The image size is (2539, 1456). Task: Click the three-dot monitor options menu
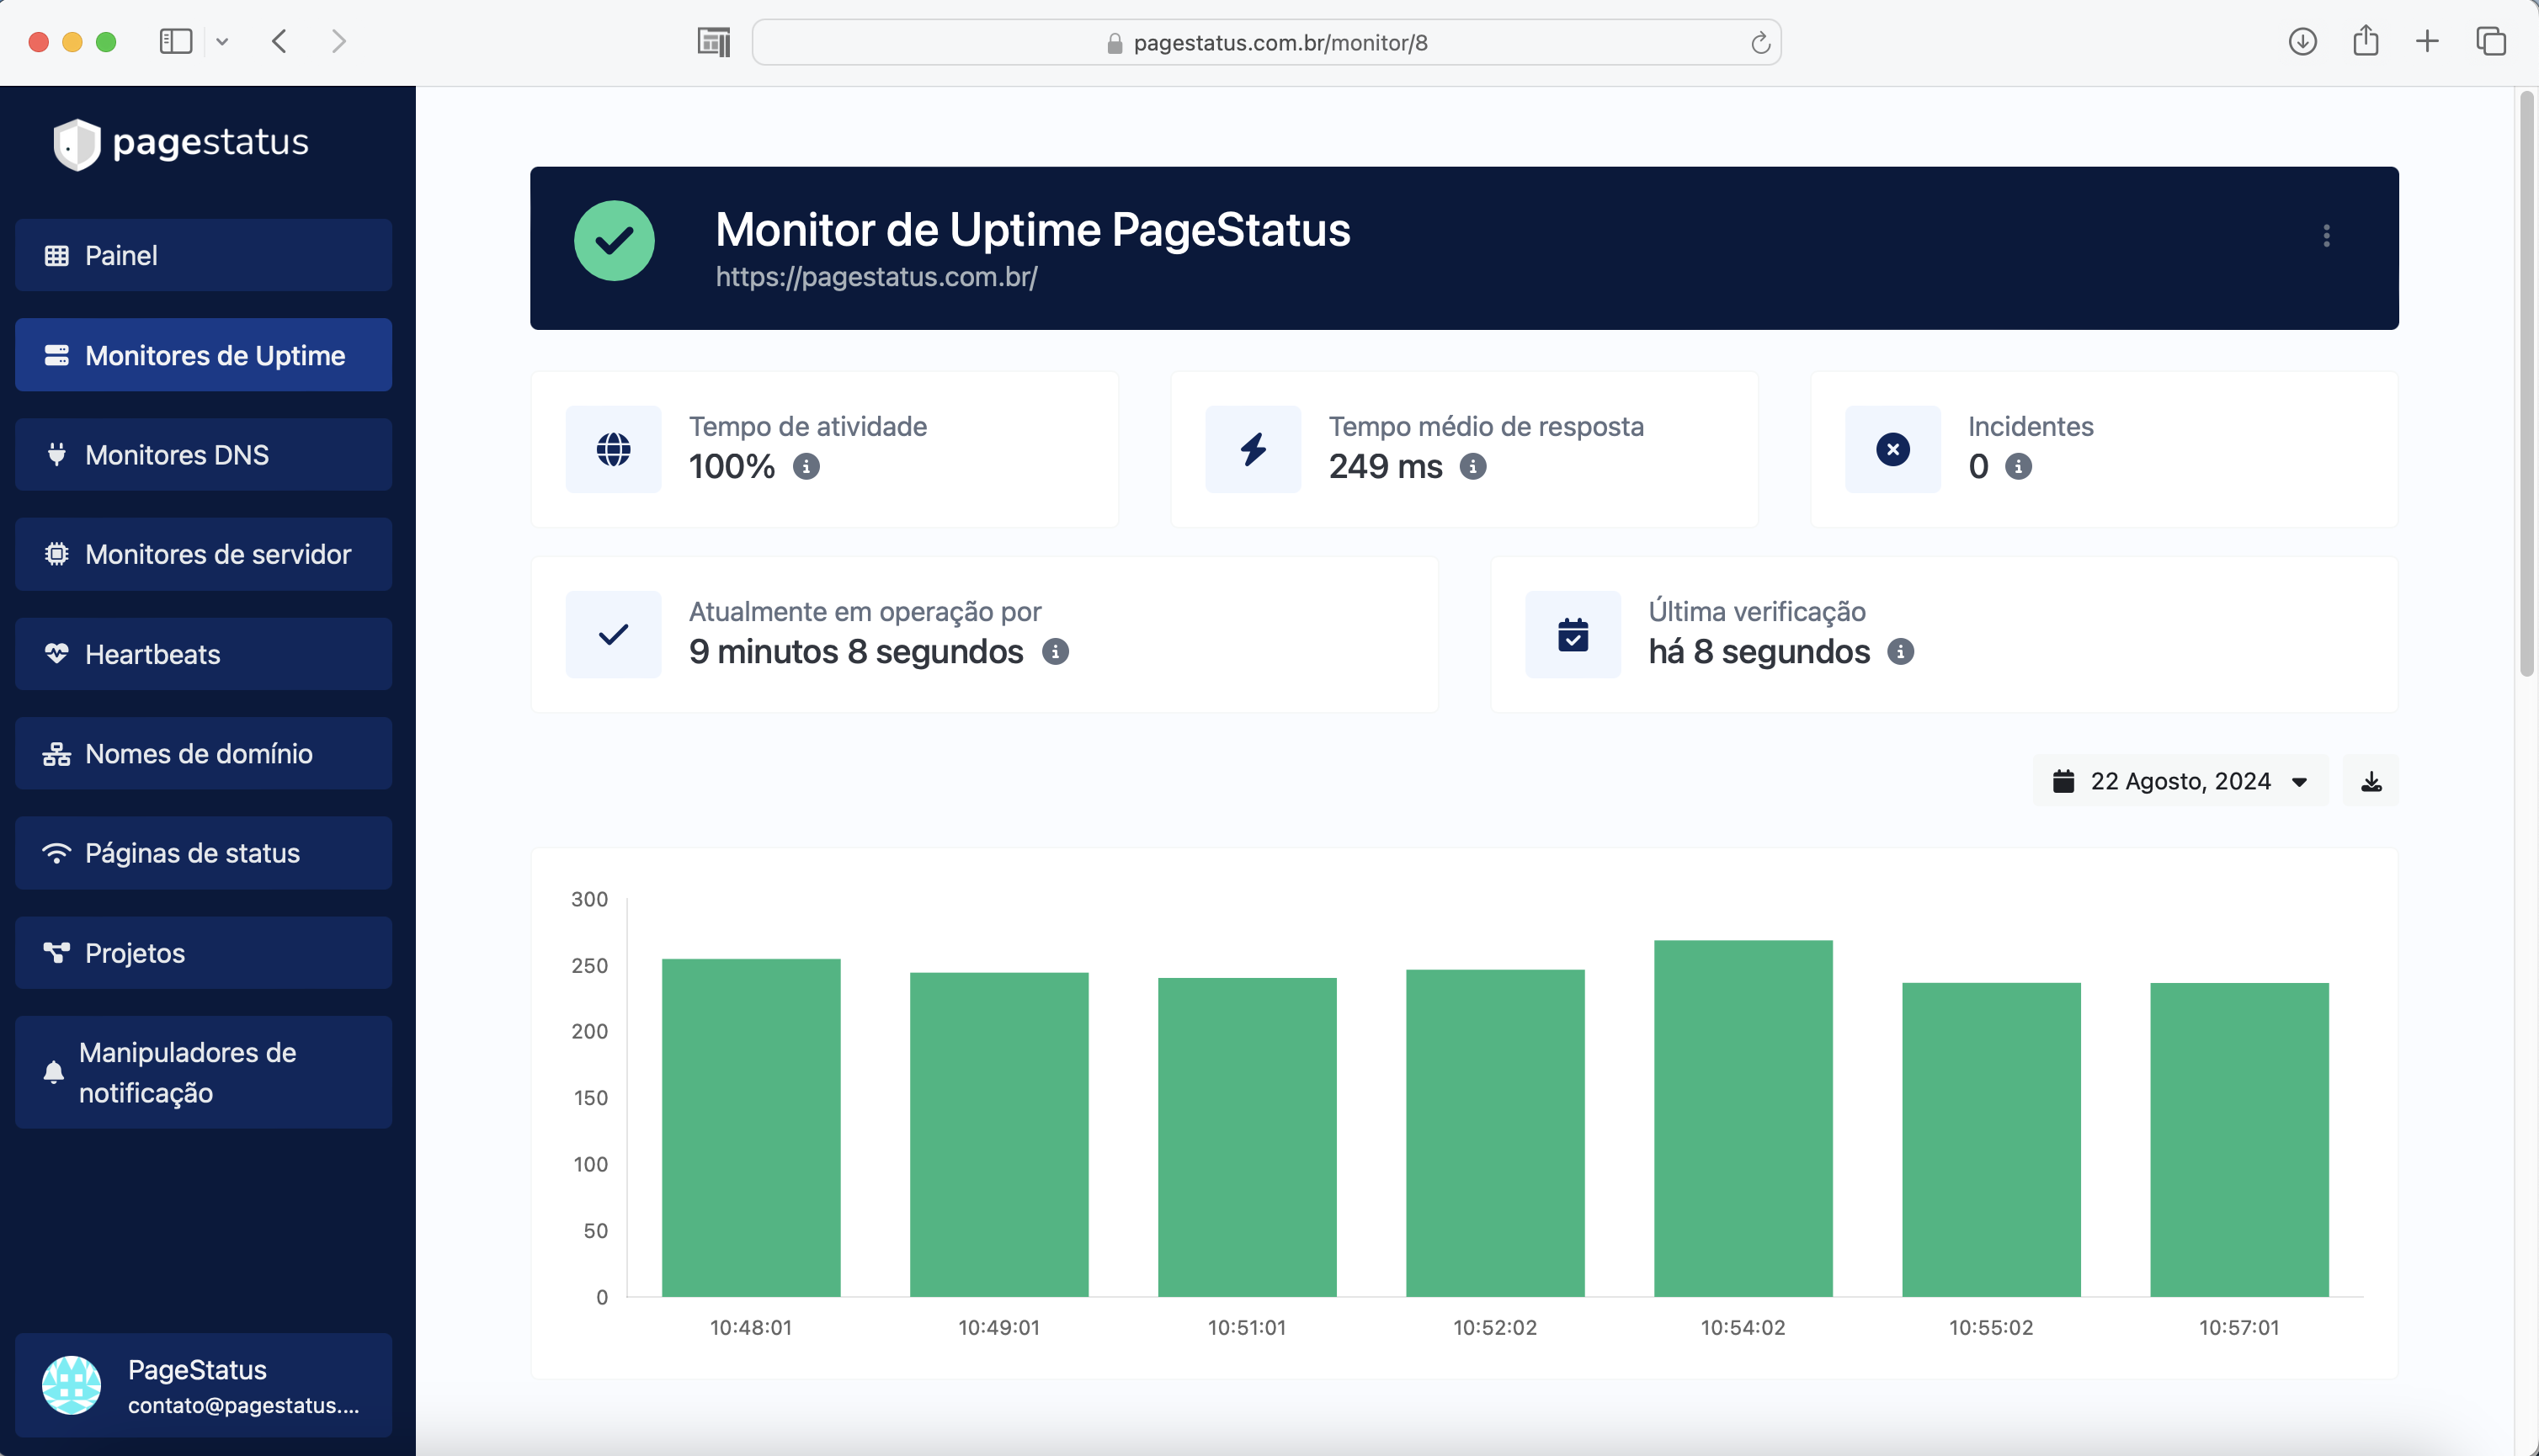pyautogui.click(x=2326, y=236)
